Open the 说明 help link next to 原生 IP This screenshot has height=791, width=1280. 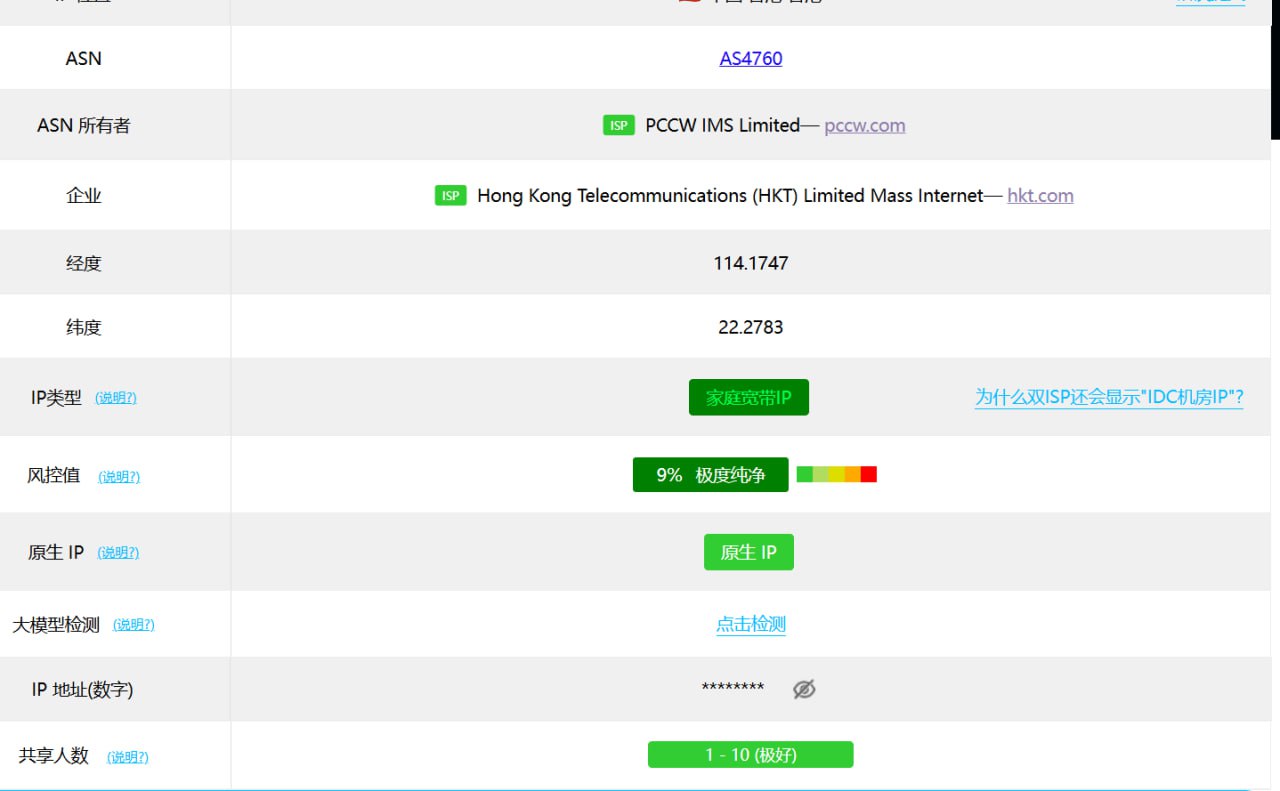point(118,552)
